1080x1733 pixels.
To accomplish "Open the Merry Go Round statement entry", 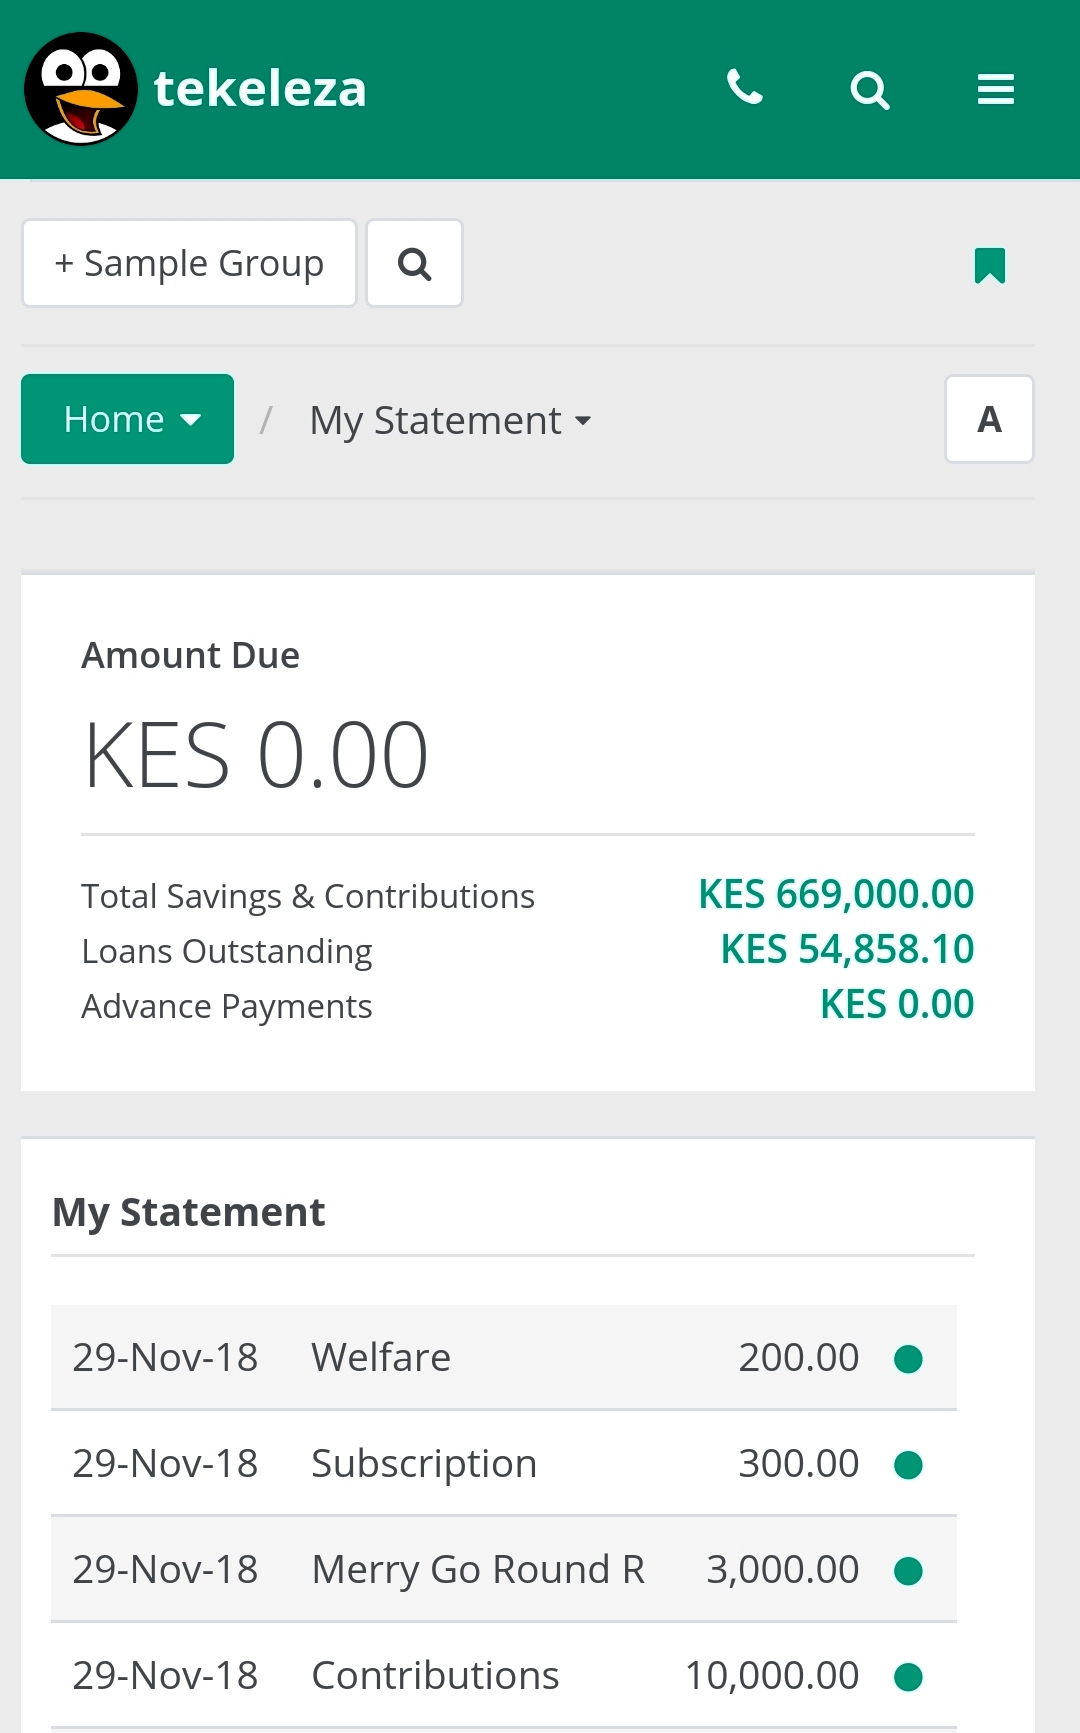I will coord(478,1570).
